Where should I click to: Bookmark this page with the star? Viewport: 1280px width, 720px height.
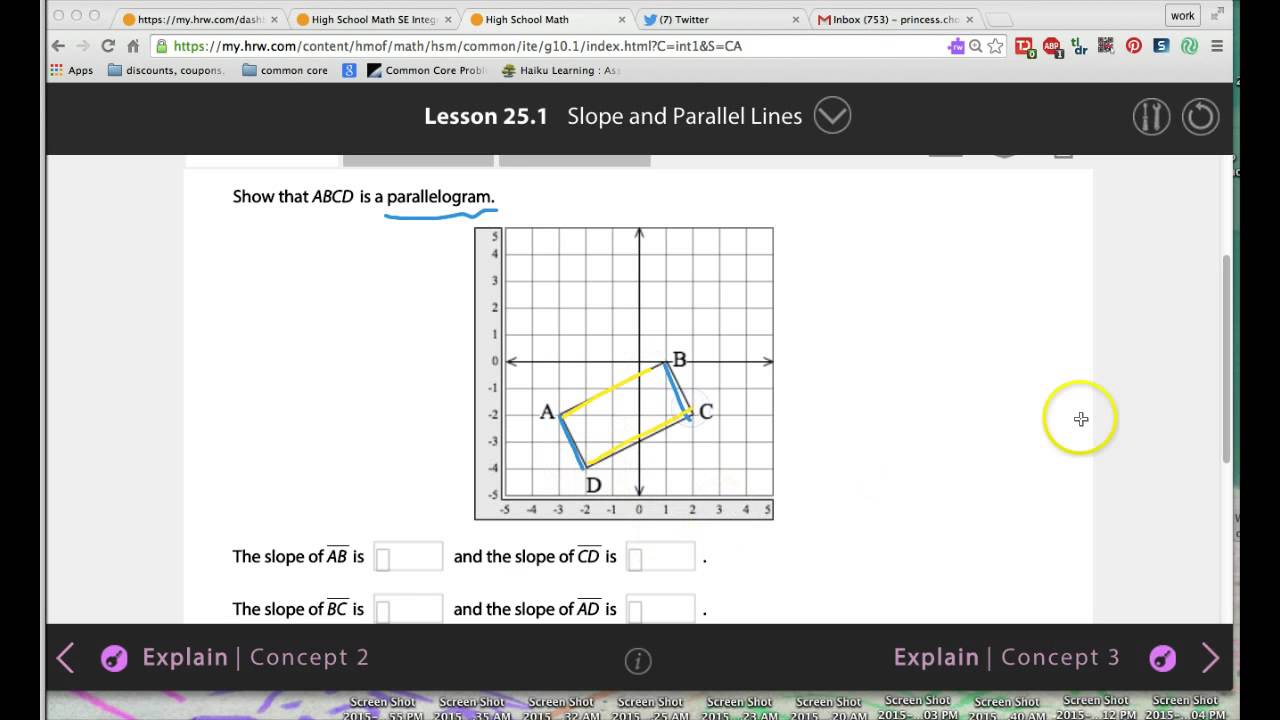[995, 46]
